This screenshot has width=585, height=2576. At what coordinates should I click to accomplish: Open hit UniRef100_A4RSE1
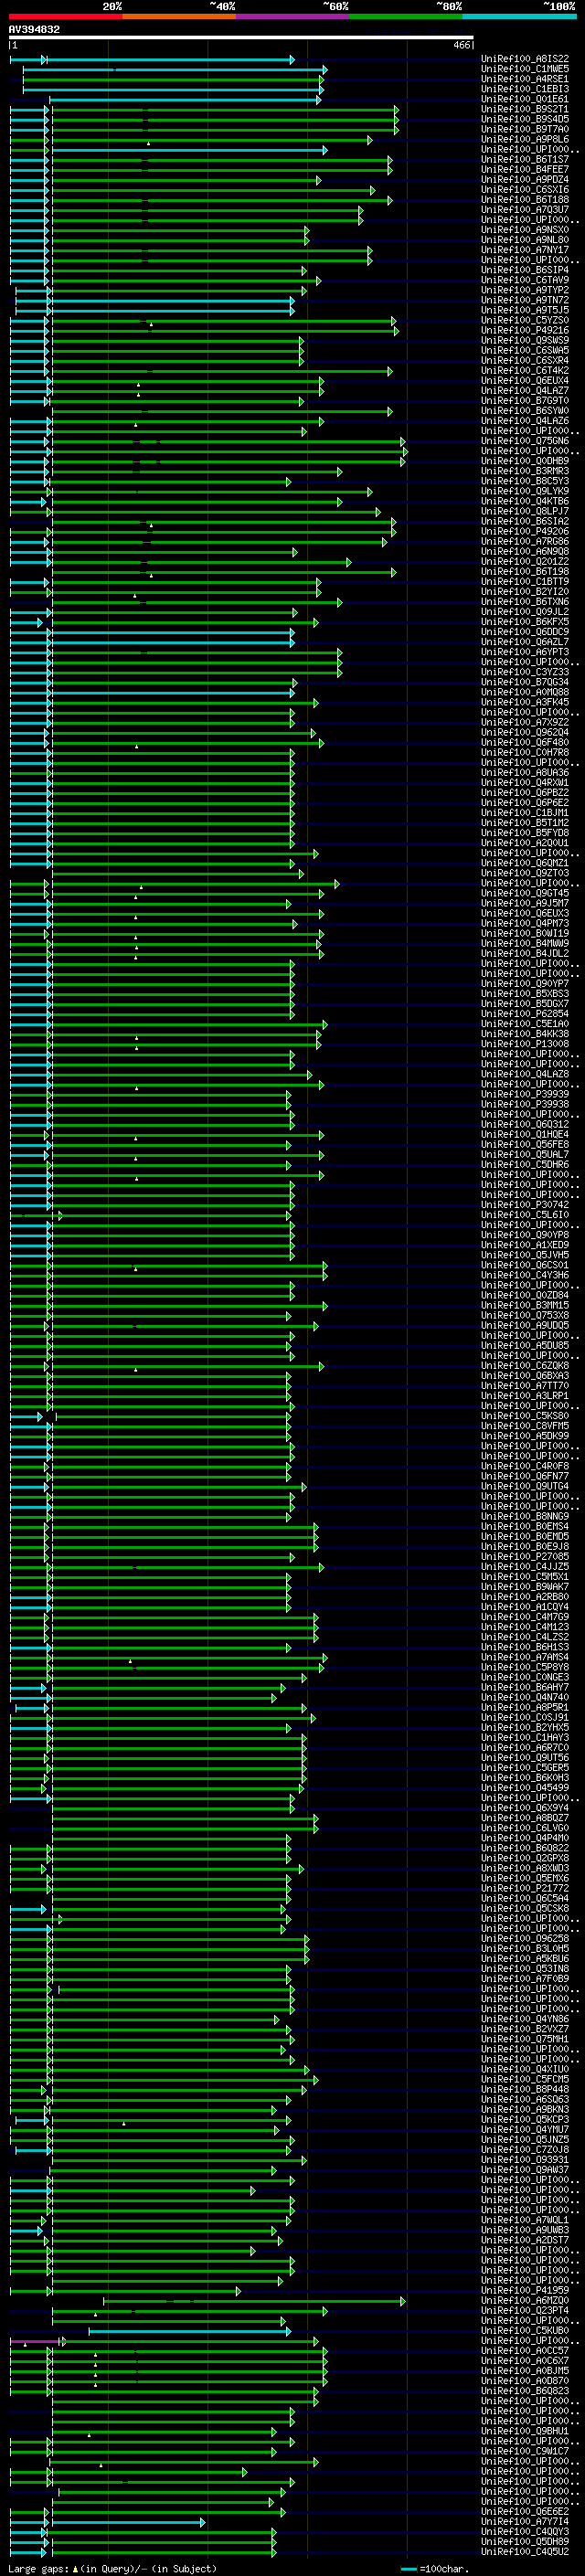coord(525,79)
